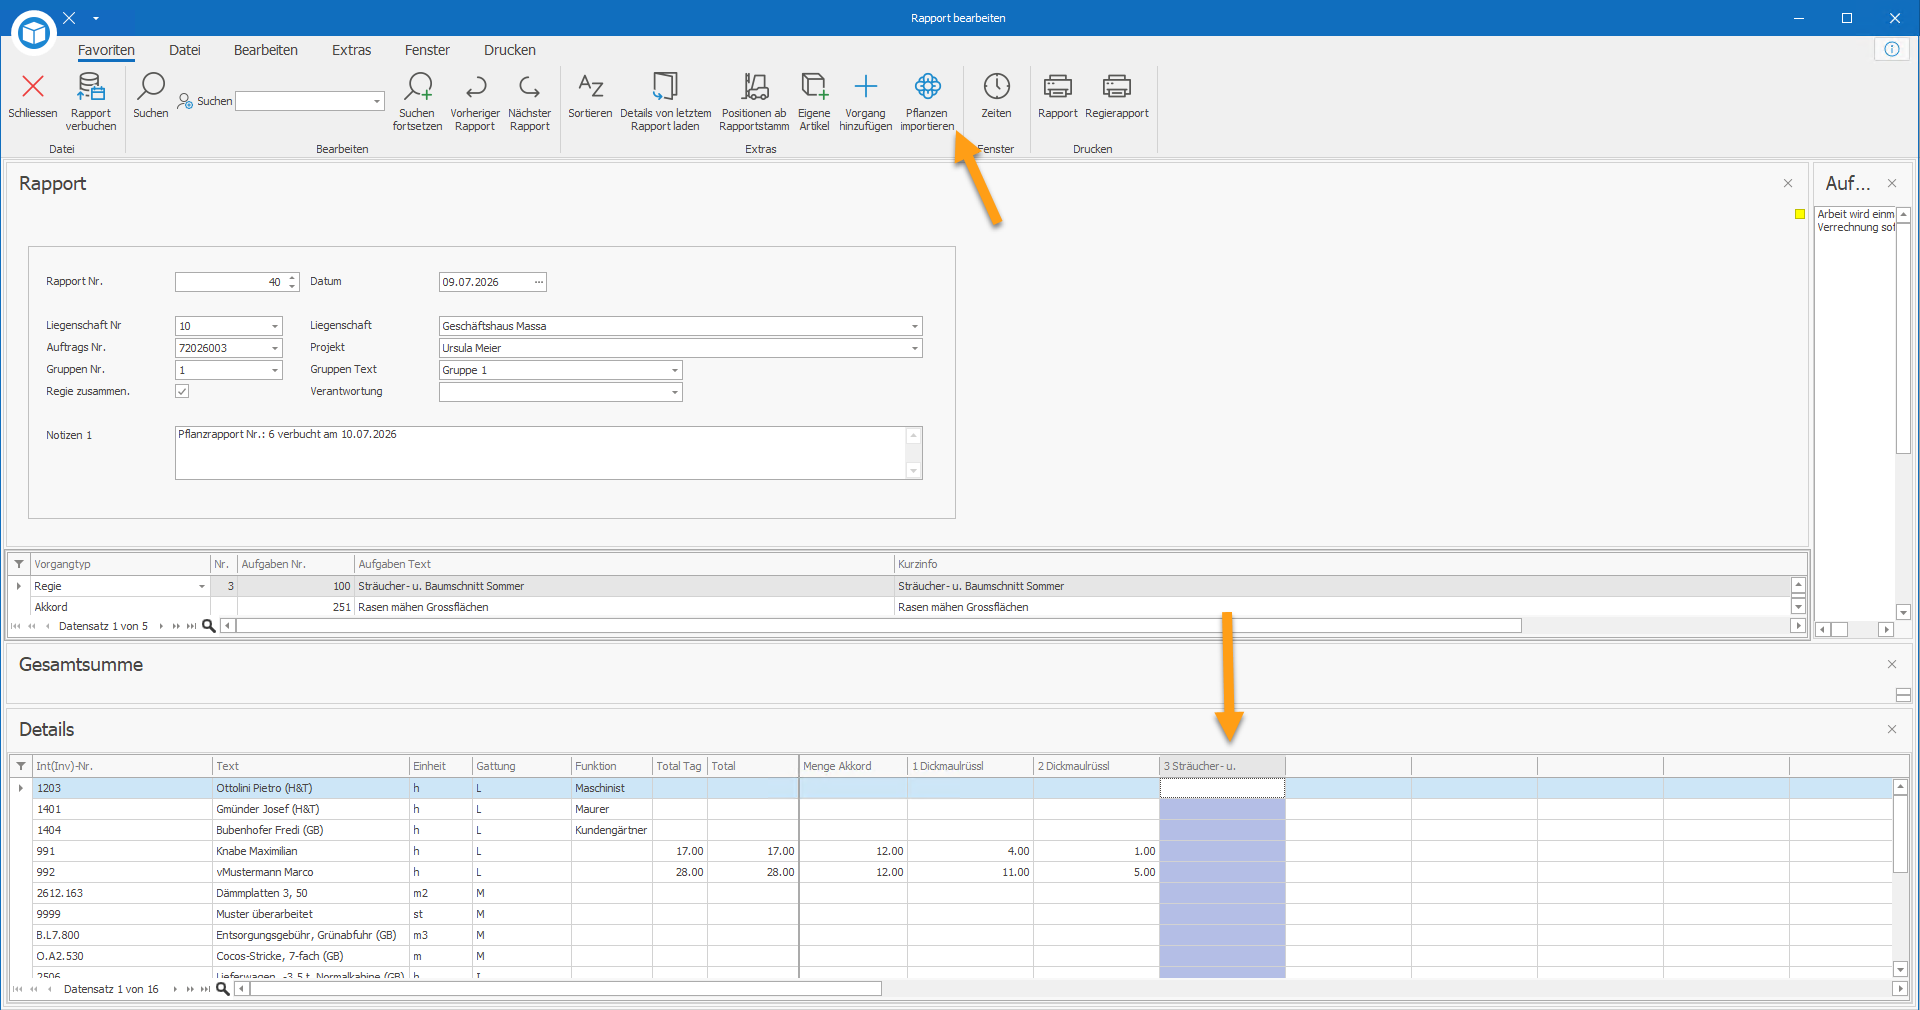This screenshot has width=1920, height=1010.
Task: Open the Zeiten window
Action: click(996, 87)
